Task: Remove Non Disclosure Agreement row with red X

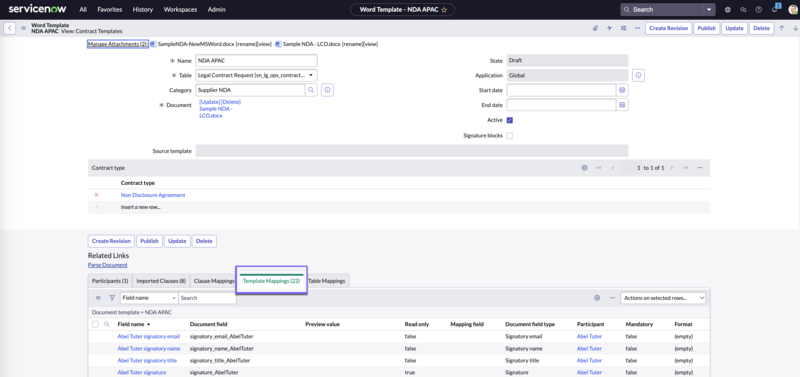Action: pos(96,195)
